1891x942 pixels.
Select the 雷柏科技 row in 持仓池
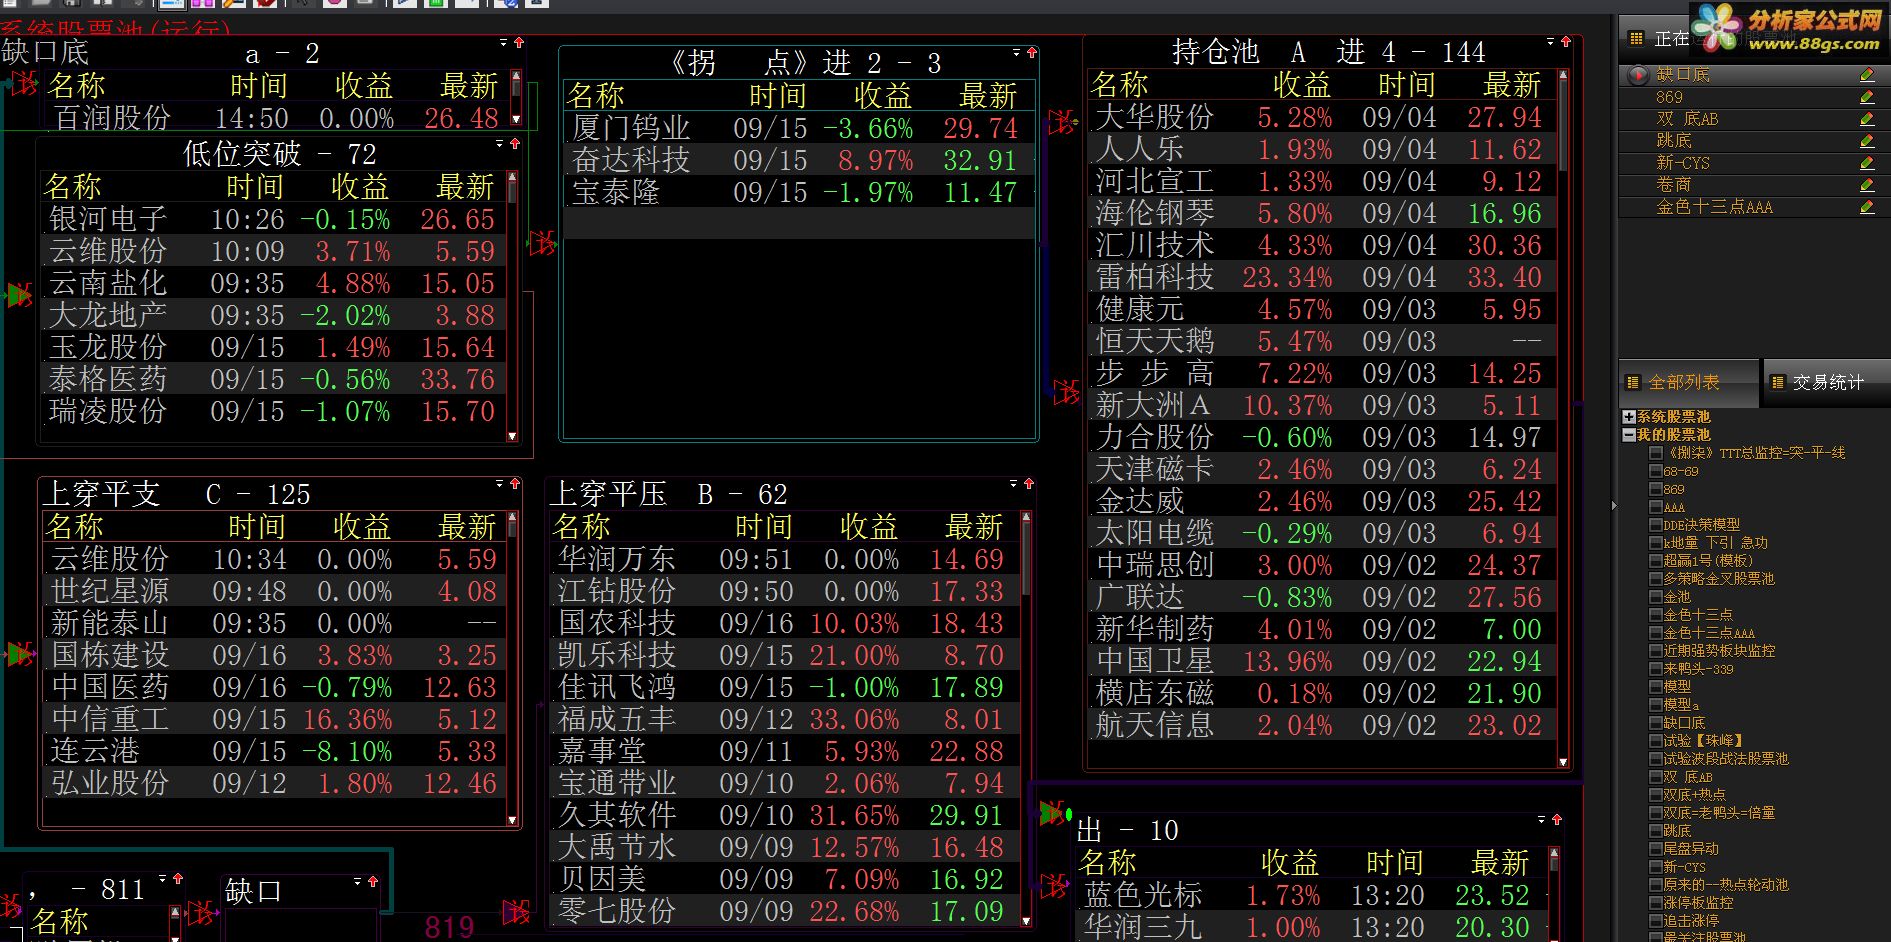click(1322, 277)
